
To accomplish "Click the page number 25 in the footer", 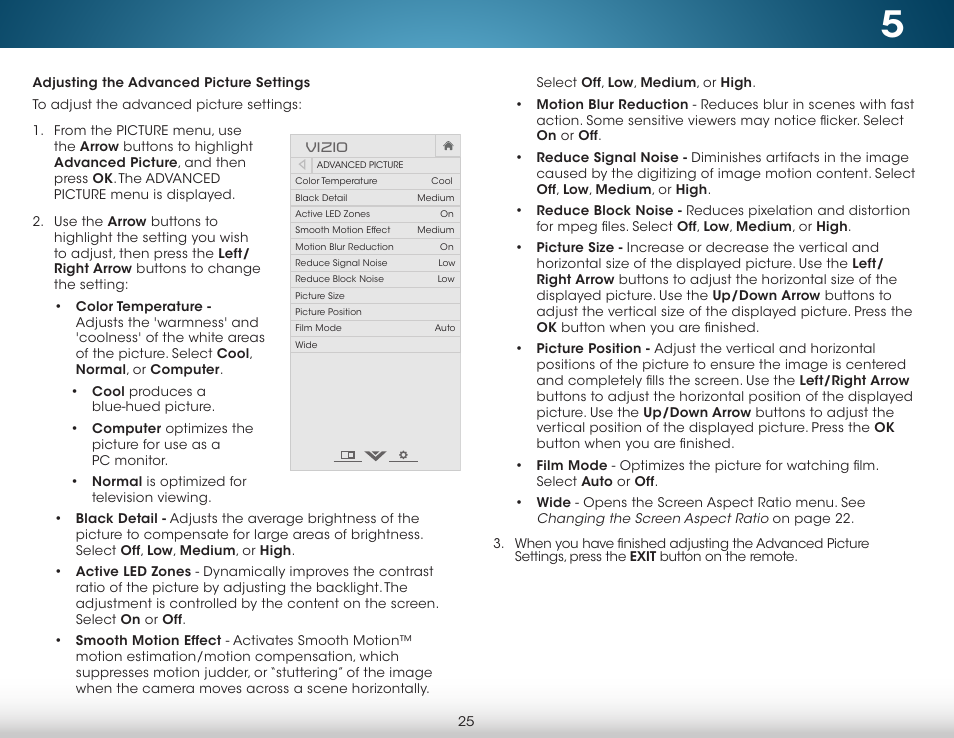I will pyautogui.click(x=466, y=721).
